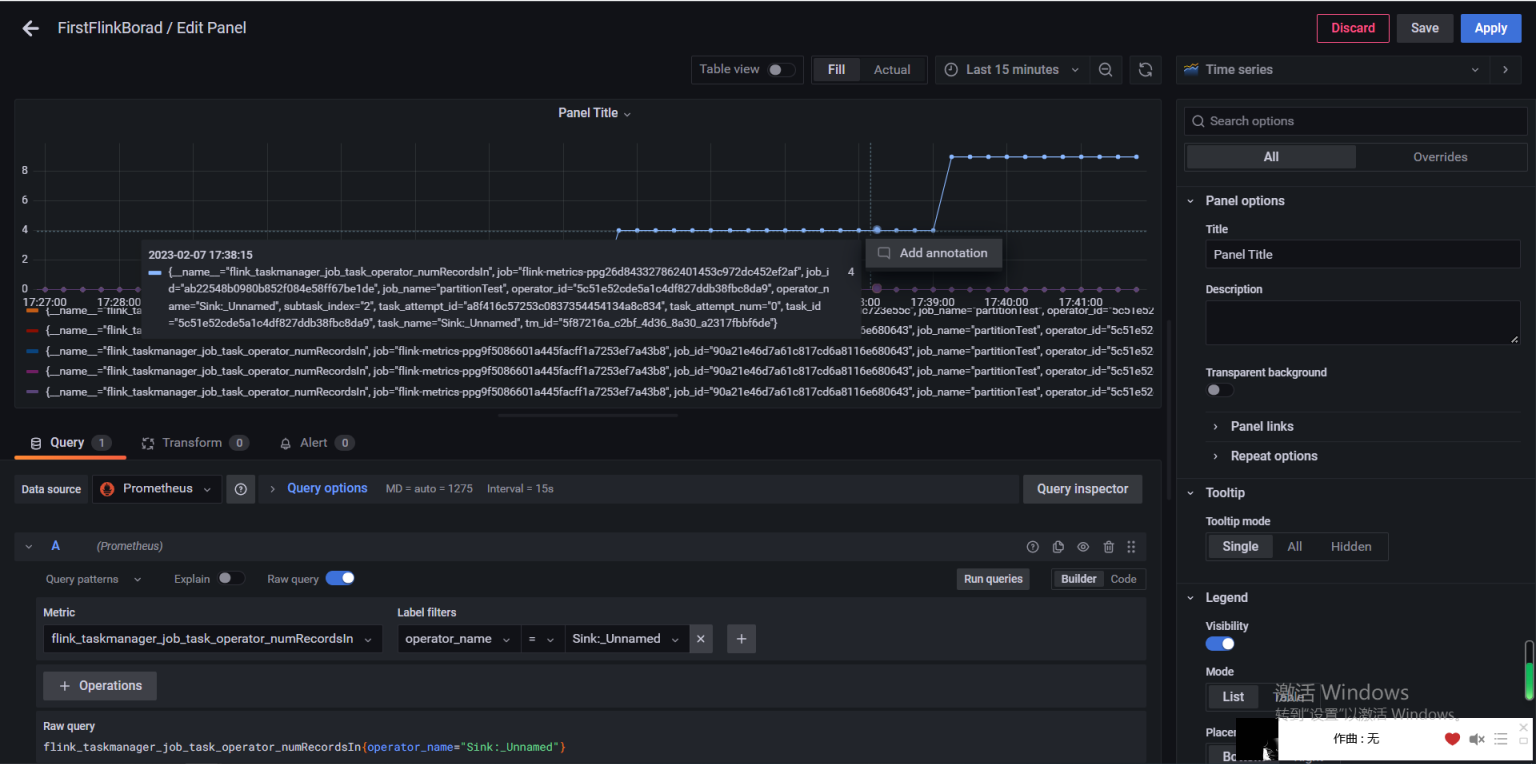The width and height of the screenshot is (1536, 764).
Task: Open the playlist icon in music widget
Action: pyautogui.click(x=1501, y=739)
